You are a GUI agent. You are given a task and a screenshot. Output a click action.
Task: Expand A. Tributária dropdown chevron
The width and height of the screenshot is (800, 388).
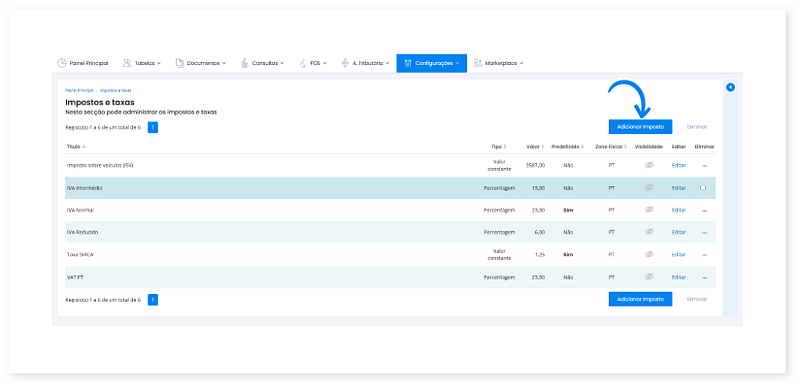point(387,63)
